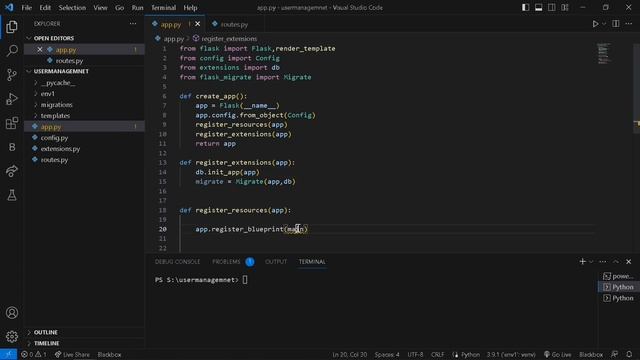This screenshot has width=640, height=360.
Task: Change the UTF-8 encoding setting
Action: tap(416, 354)
